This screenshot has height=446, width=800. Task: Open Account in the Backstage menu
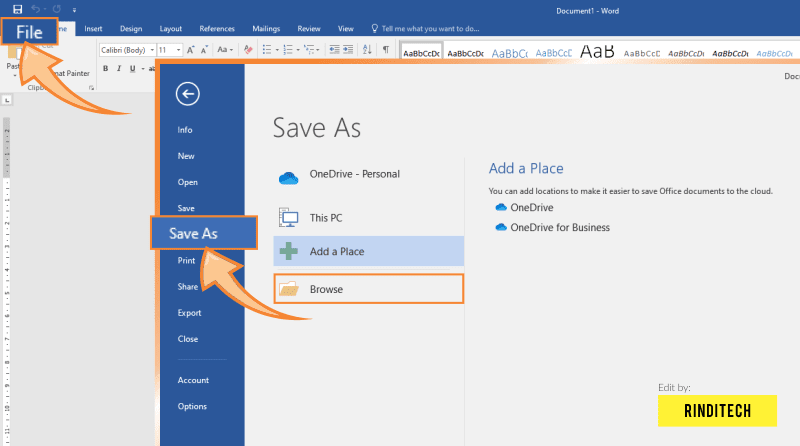pyautogui.click(x=193, y=380)
